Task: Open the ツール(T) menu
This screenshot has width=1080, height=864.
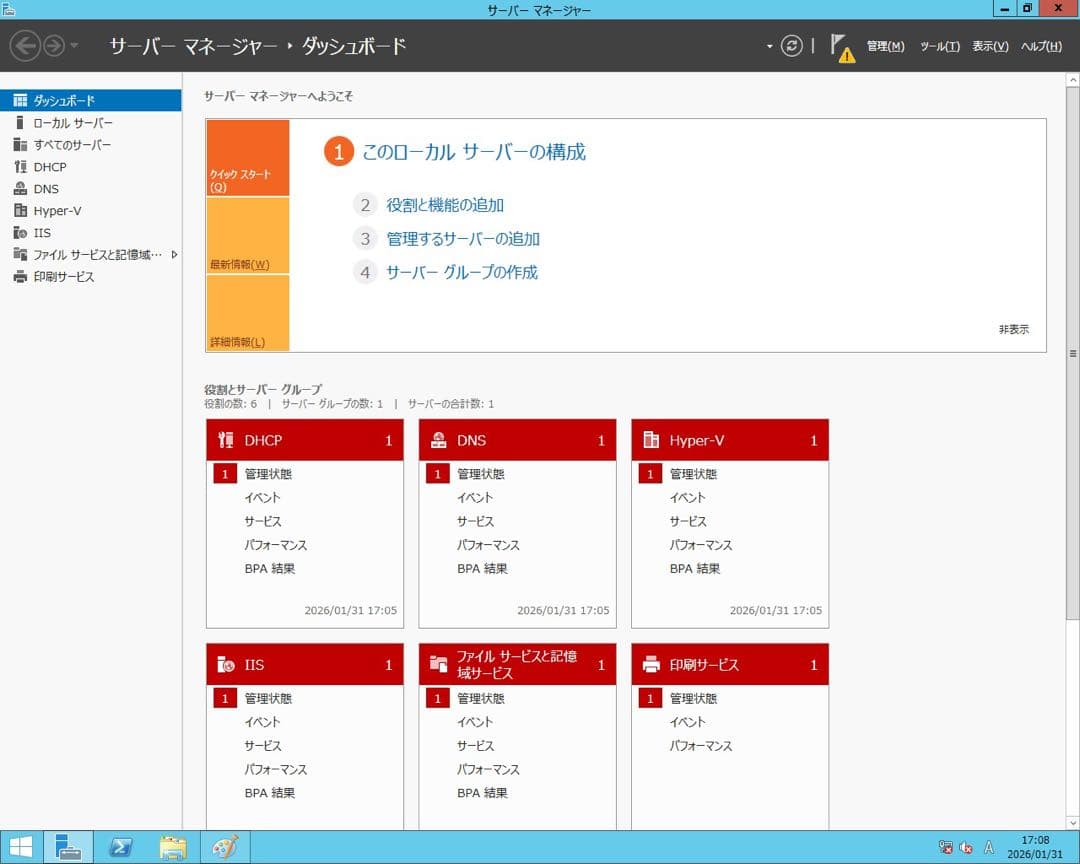Action: click(938, 46)
